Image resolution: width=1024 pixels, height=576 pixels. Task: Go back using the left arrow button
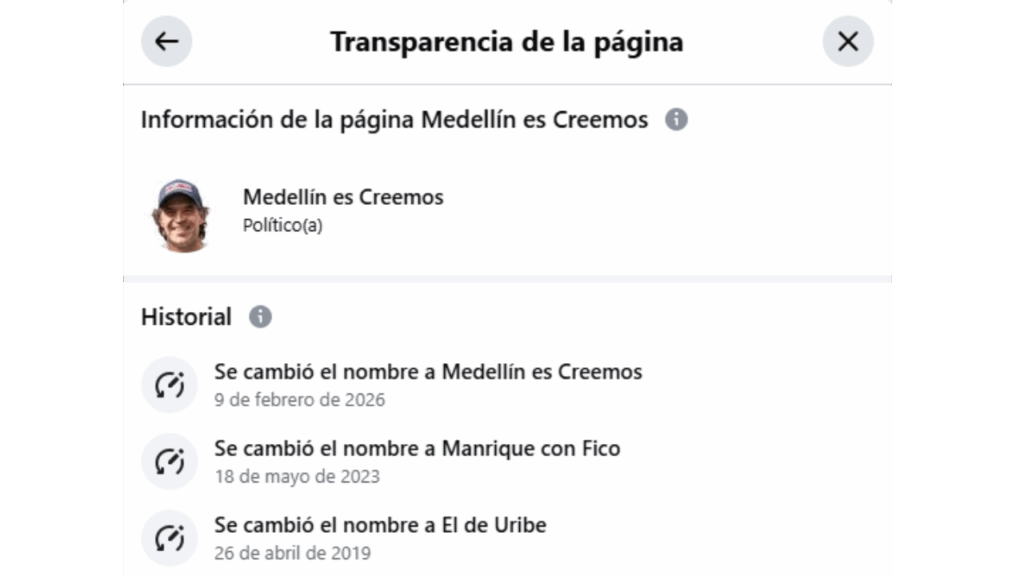pyautogui.click(x=166, y=41)
